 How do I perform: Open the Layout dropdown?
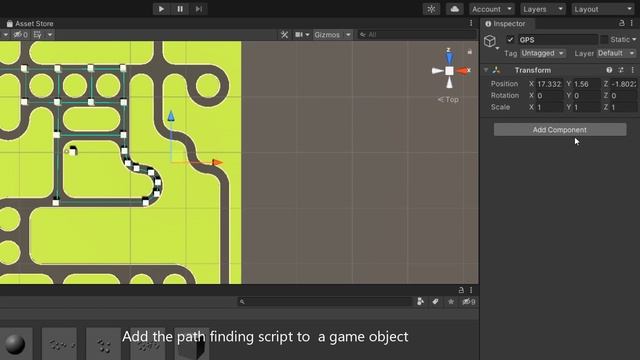(x=603, y=9)
